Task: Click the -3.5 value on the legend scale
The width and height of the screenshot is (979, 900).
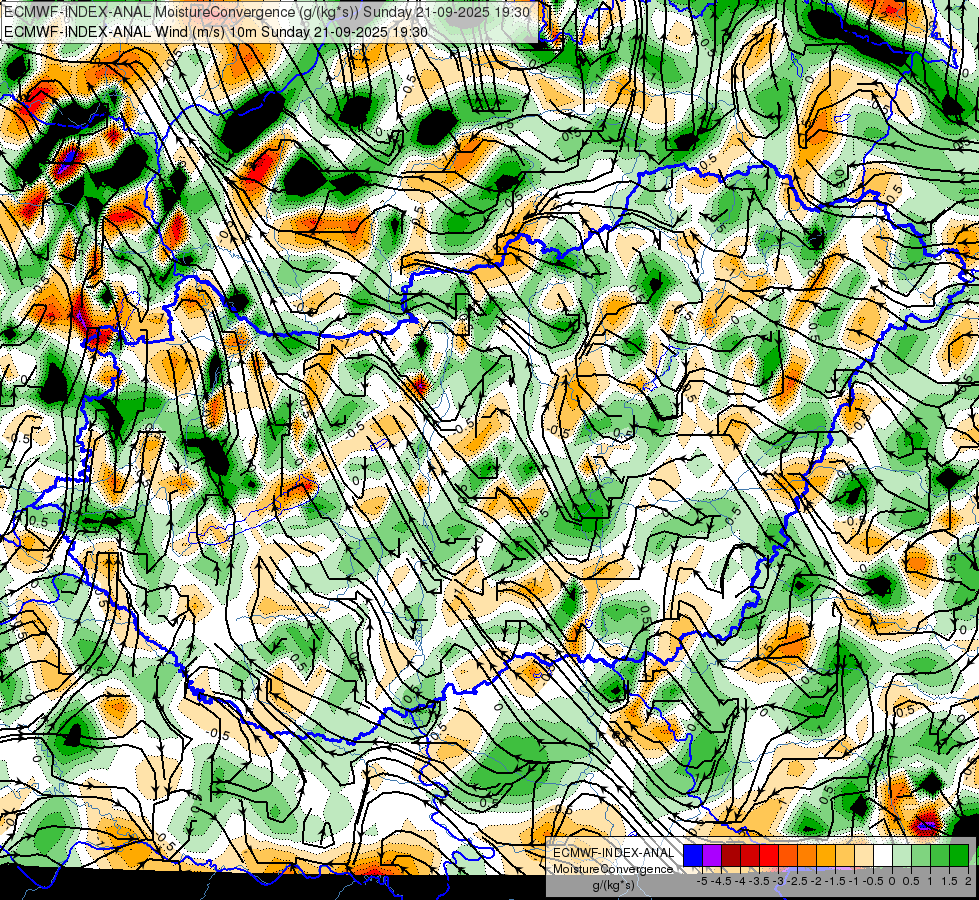Action: pos(759,881)
